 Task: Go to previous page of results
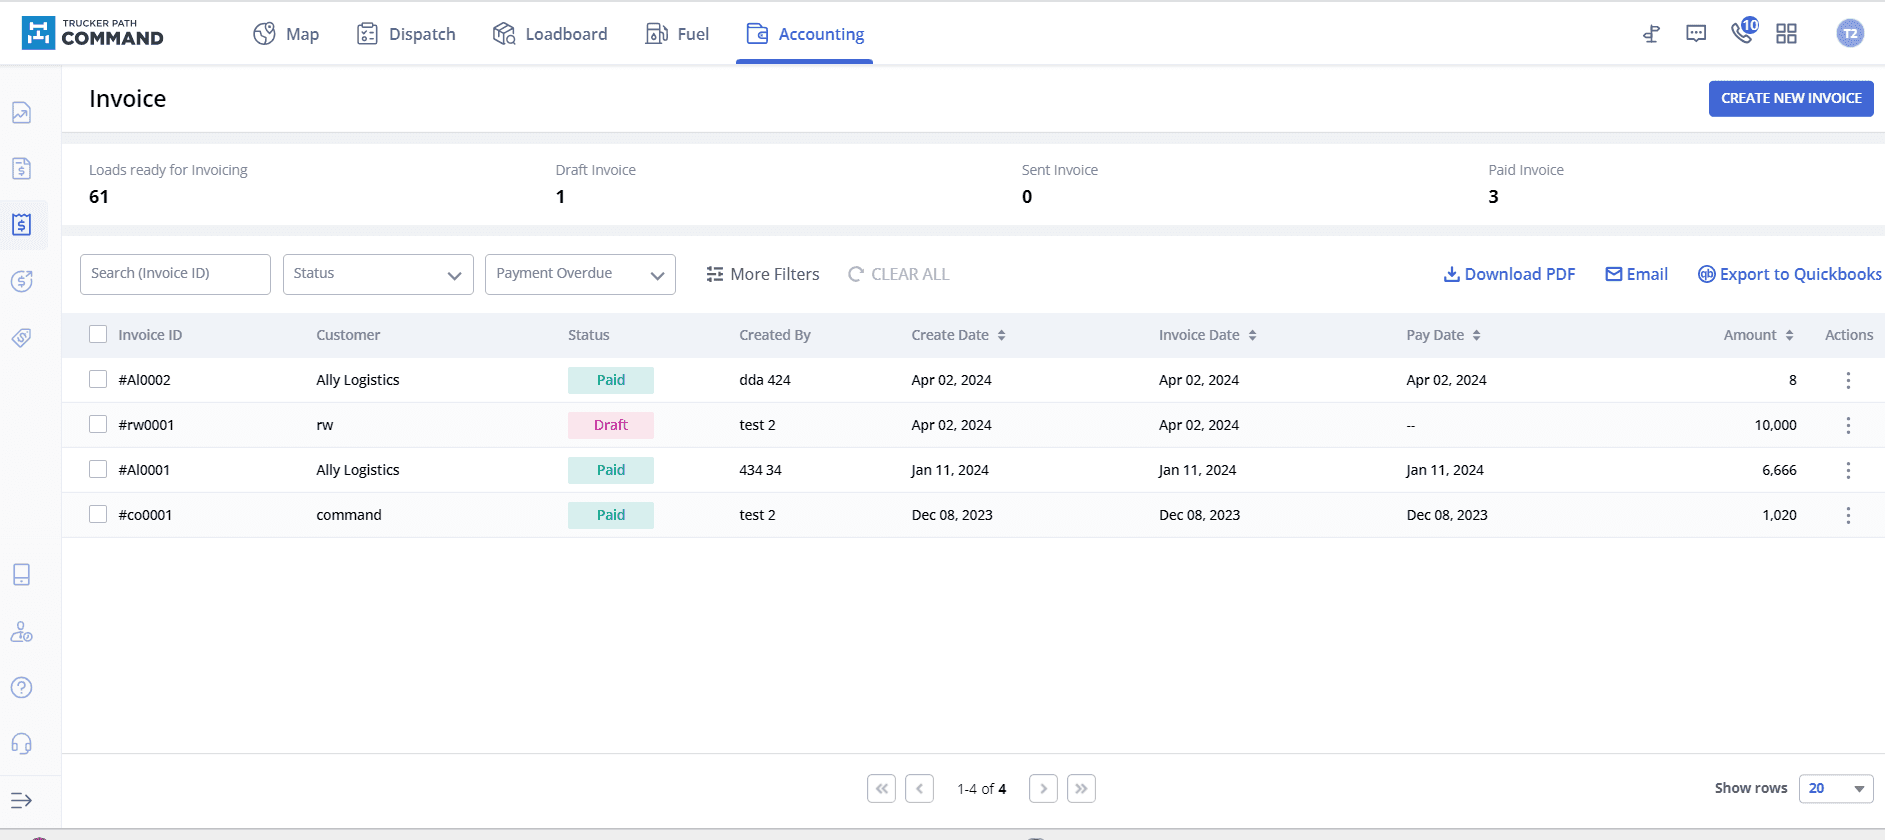coord(919,789)
